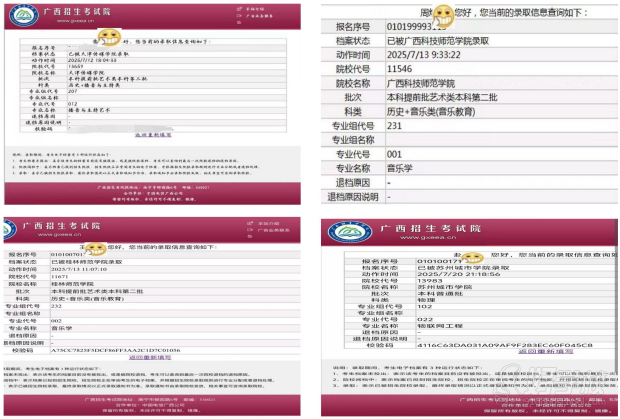Click the institute logo above the 苏州城市学院 result
Screen dimensions: 620x419
tap(350, 230)
